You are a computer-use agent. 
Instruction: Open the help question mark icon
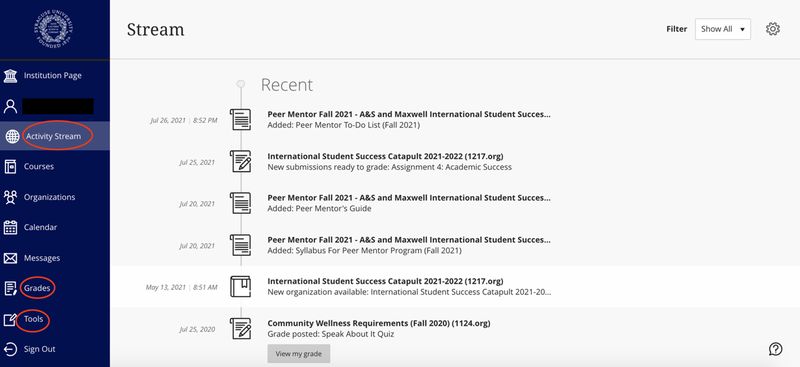776,349
